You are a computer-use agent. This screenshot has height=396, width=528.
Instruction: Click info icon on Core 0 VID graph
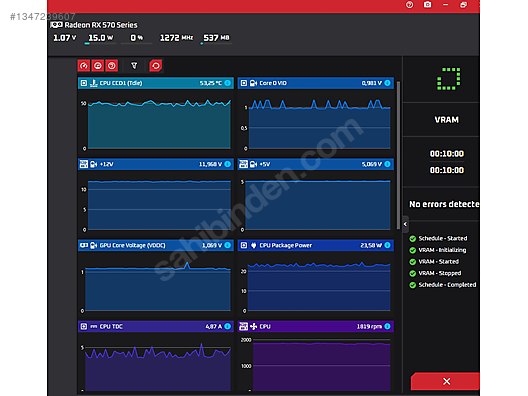pos(388,83)
